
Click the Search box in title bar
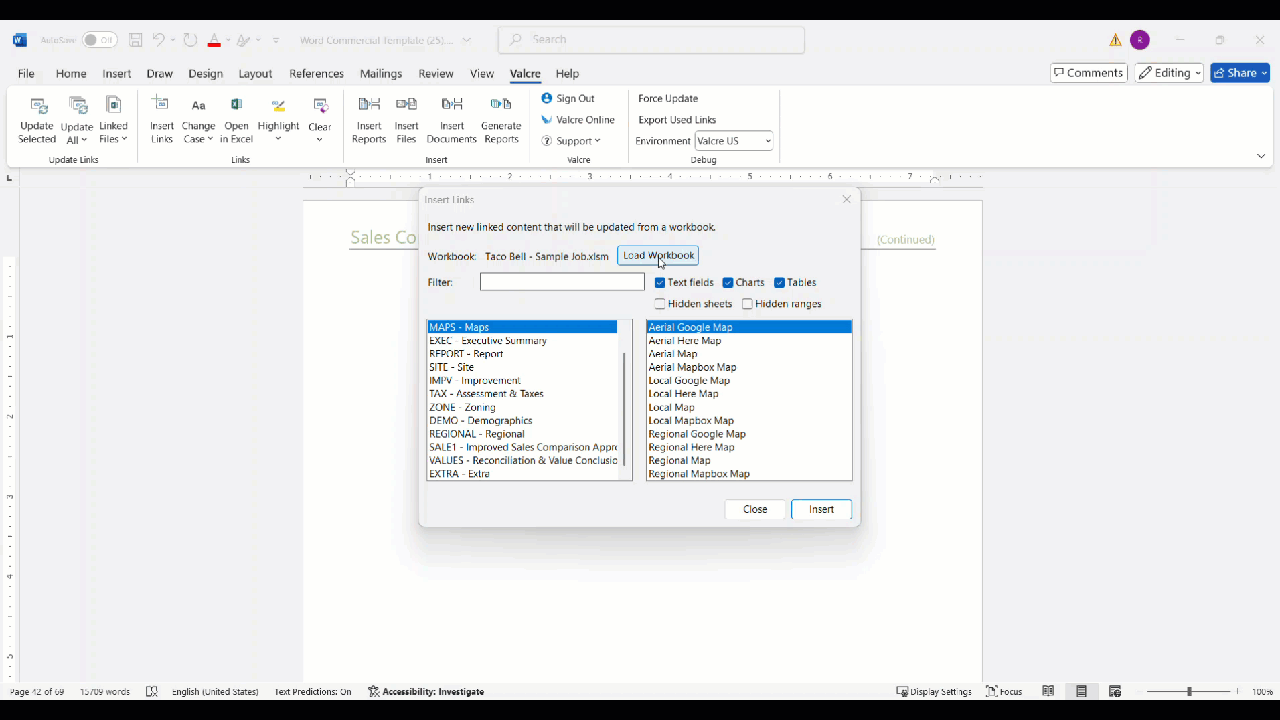[652, 40]
